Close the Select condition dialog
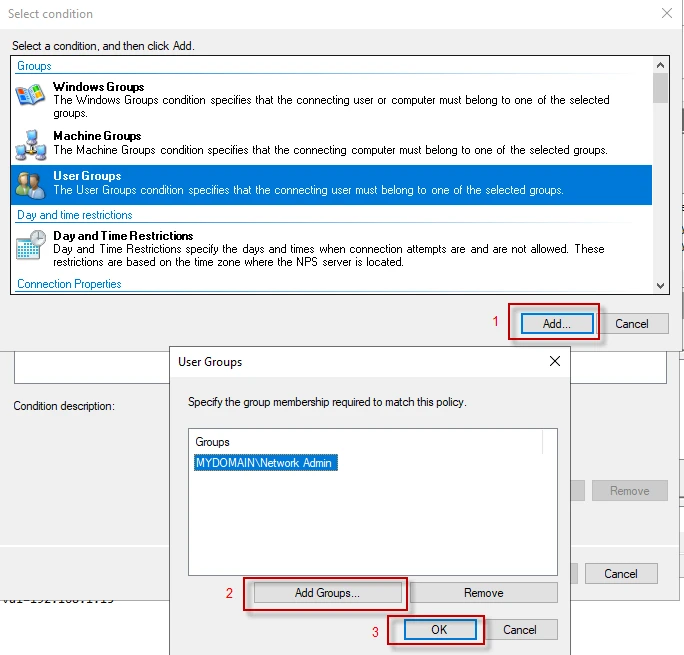Viewport: 684px width, 655px height. point(667,14)
